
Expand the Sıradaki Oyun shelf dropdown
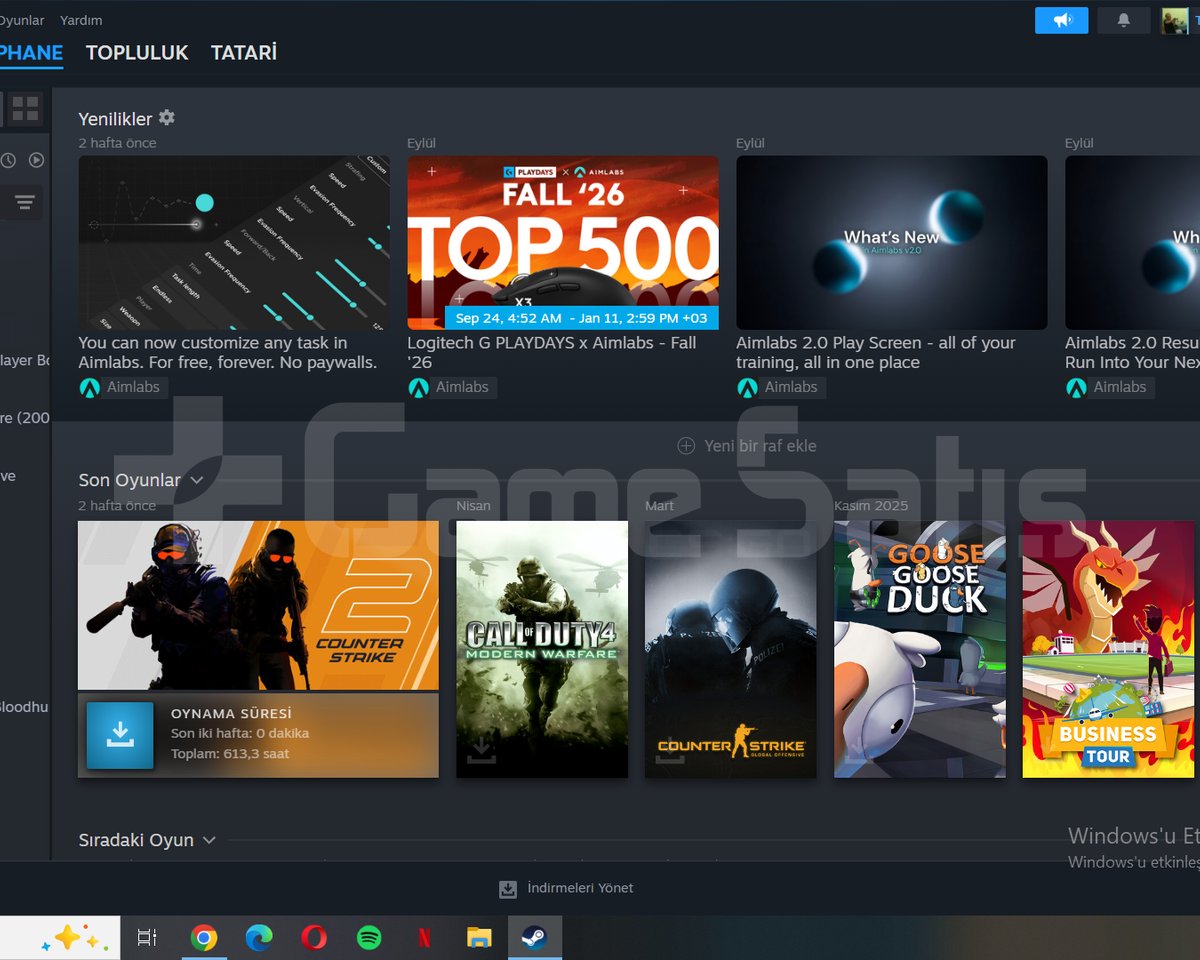pos(209,840)
